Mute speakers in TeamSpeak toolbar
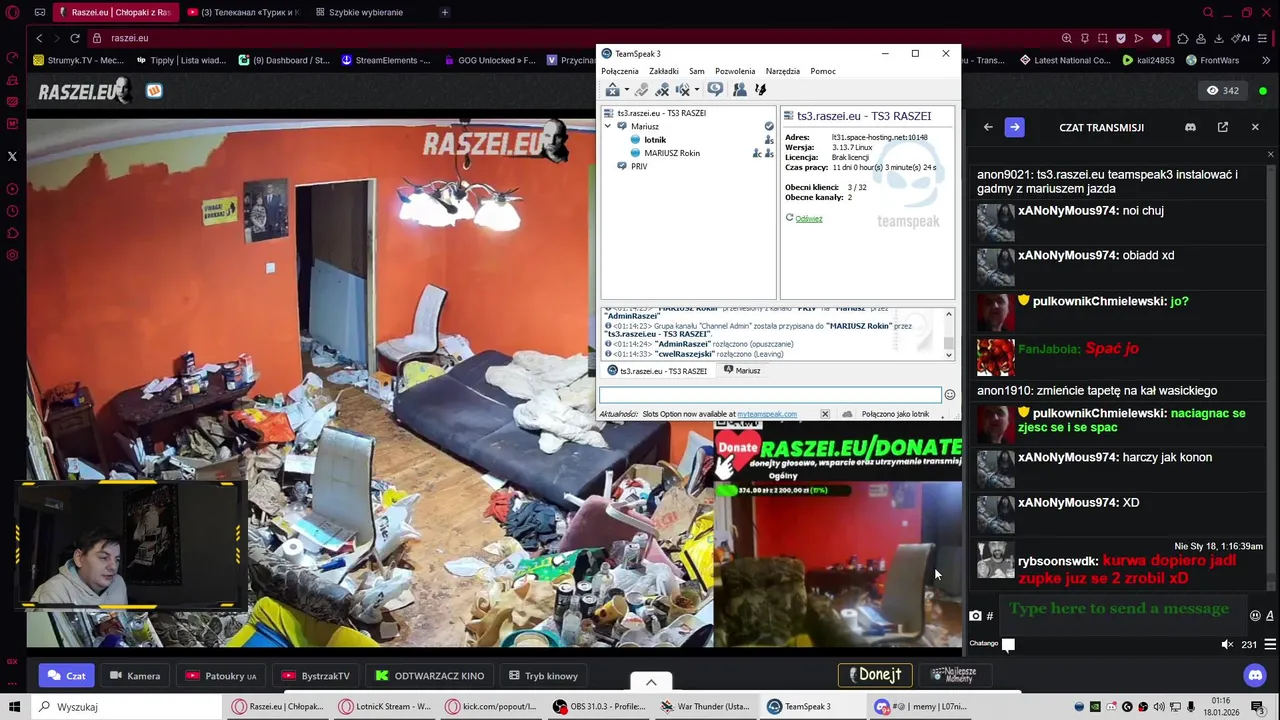 click(683, 90)
